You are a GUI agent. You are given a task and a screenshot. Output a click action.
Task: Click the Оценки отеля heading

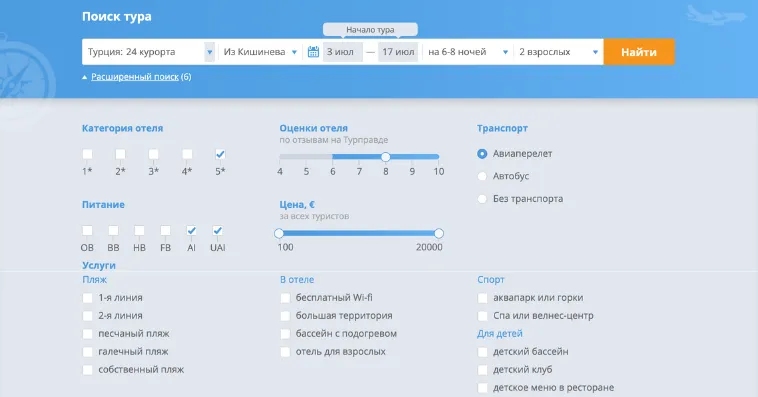click(313, 128)
